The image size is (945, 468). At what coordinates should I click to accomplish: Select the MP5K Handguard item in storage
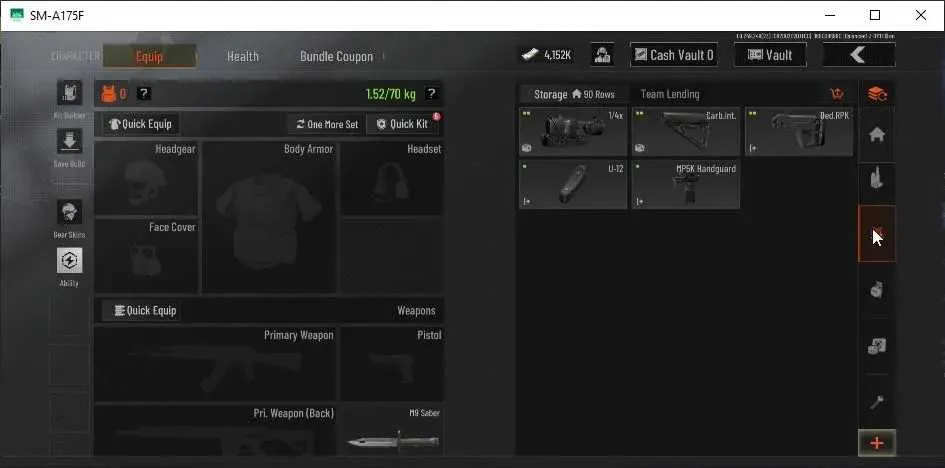click(x=686, y=184)
